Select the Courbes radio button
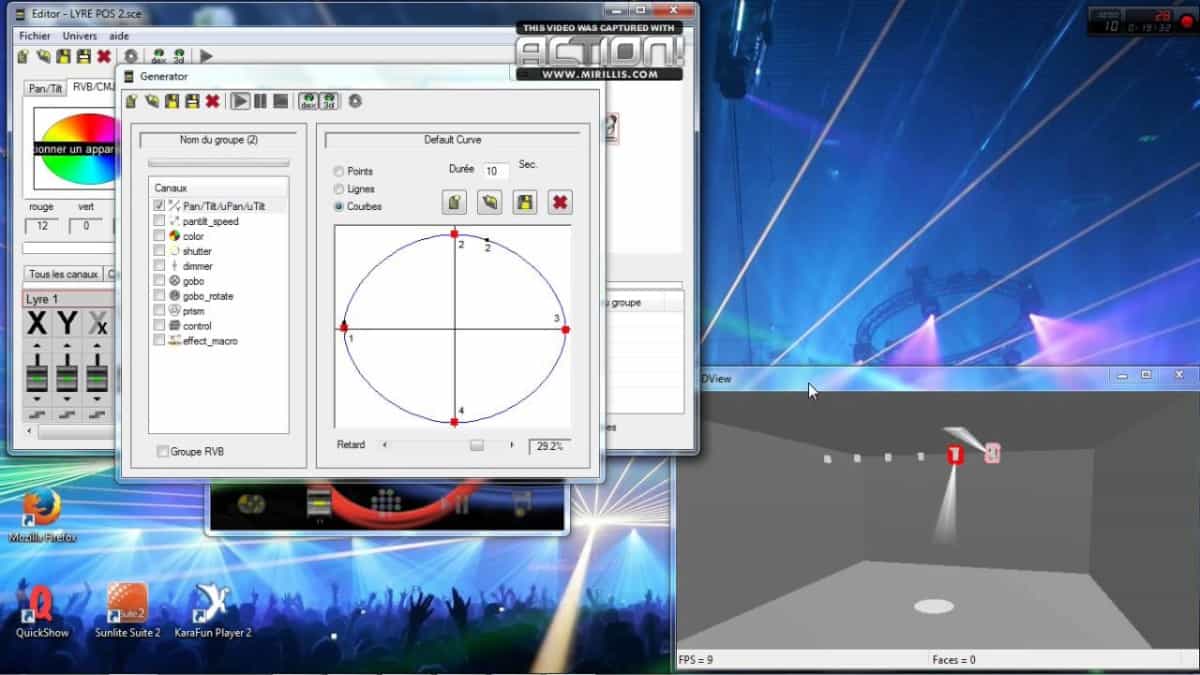This screenshot has height=675, width=1200. click(340, 207)
